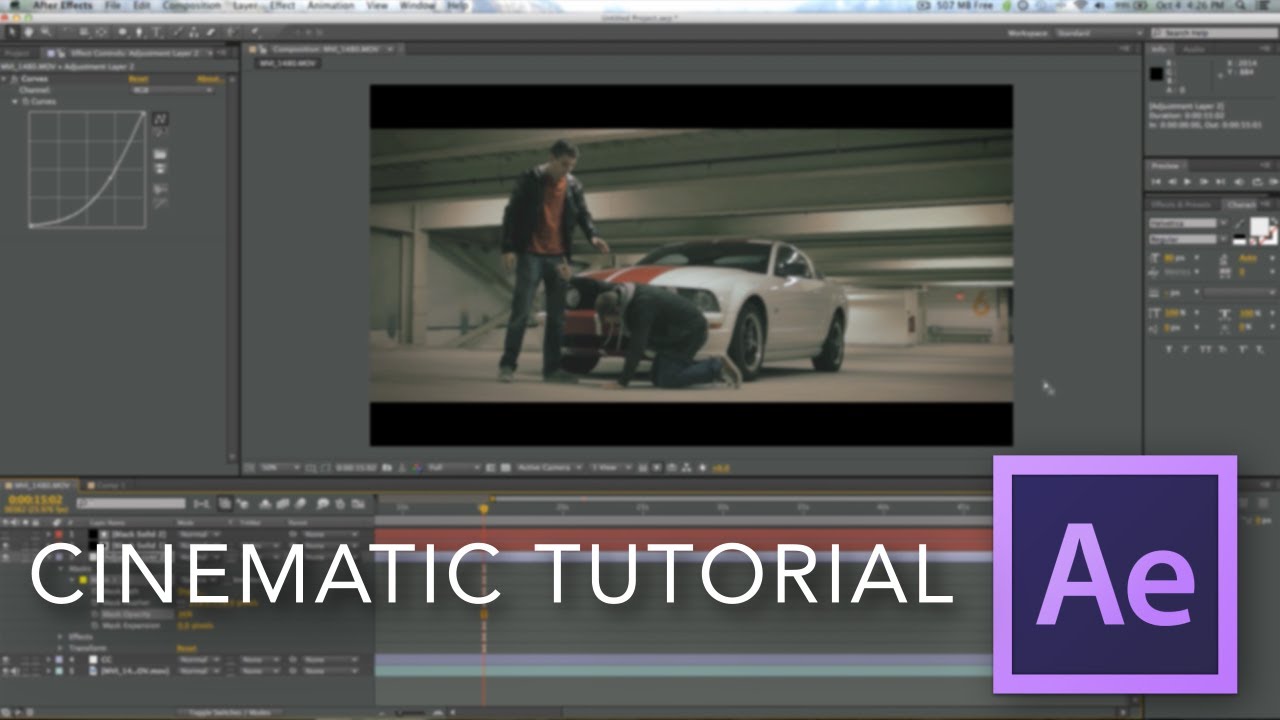Click Reset next to Transform
This screenshot has width=1280, height=720.
pos(186,648)
